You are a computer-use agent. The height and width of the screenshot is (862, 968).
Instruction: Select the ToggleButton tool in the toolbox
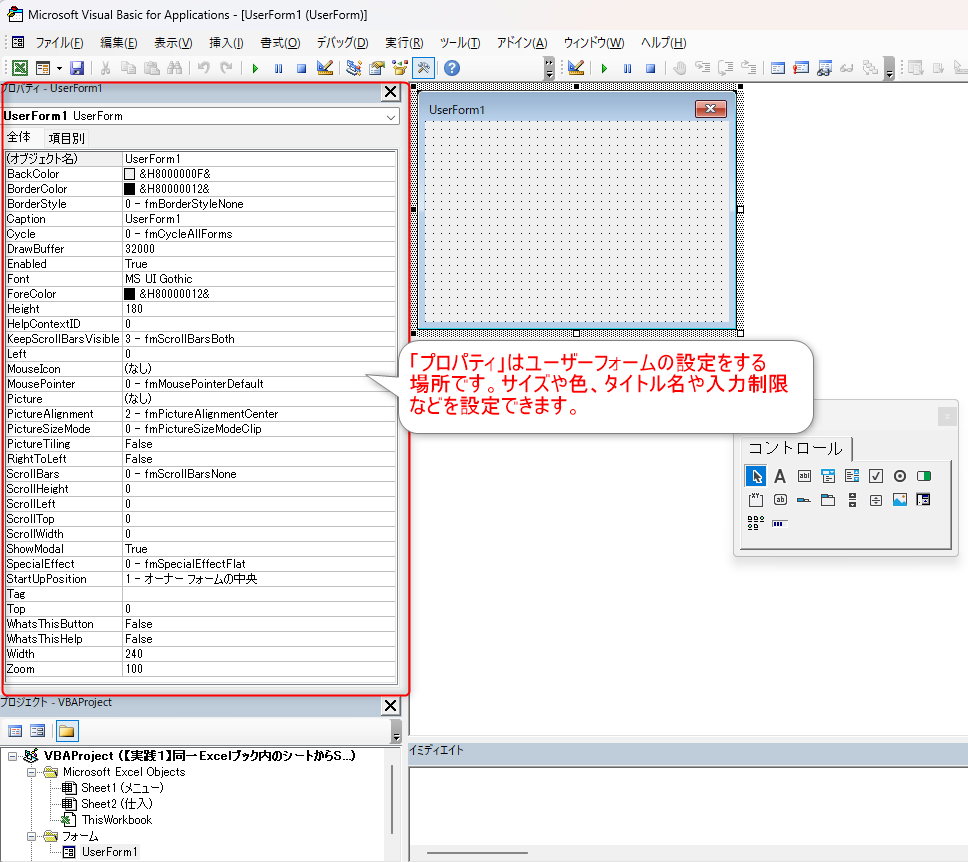(x=924, y=476)
